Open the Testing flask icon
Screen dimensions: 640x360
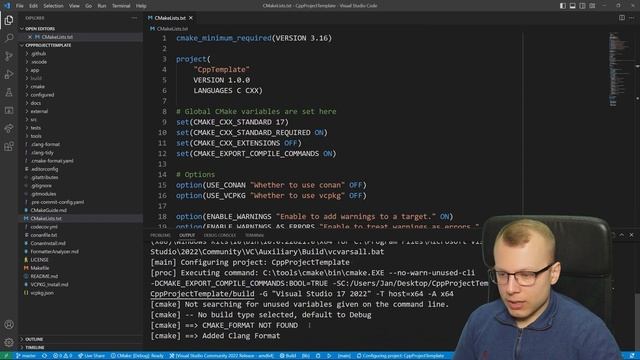coord(9,92)
